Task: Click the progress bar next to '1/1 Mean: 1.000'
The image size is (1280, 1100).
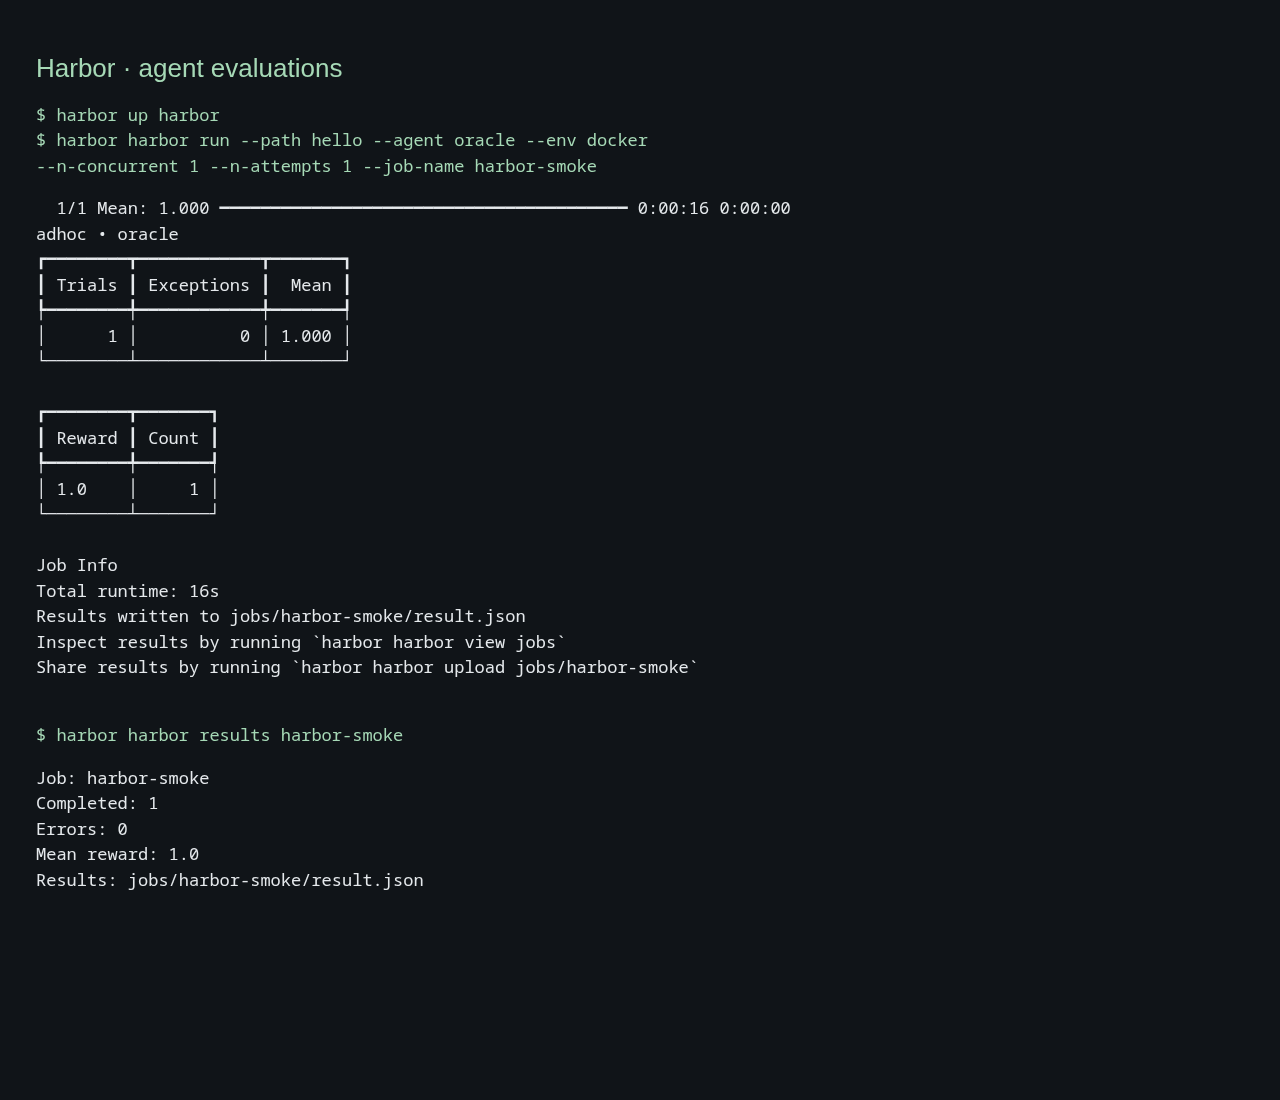Action: click(423, 208)
